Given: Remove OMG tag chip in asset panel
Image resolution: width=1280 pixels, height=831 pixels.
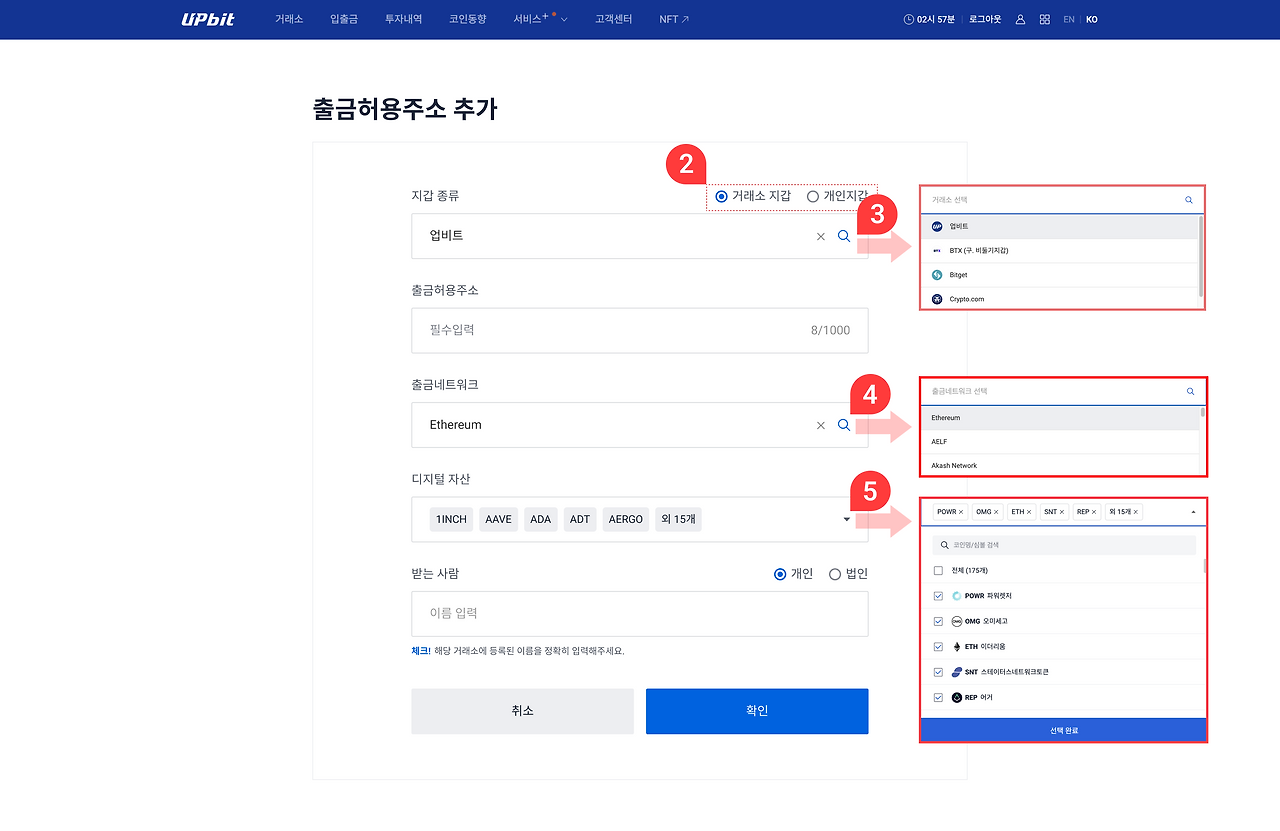Looking at the screenshot, I should 996,512.
